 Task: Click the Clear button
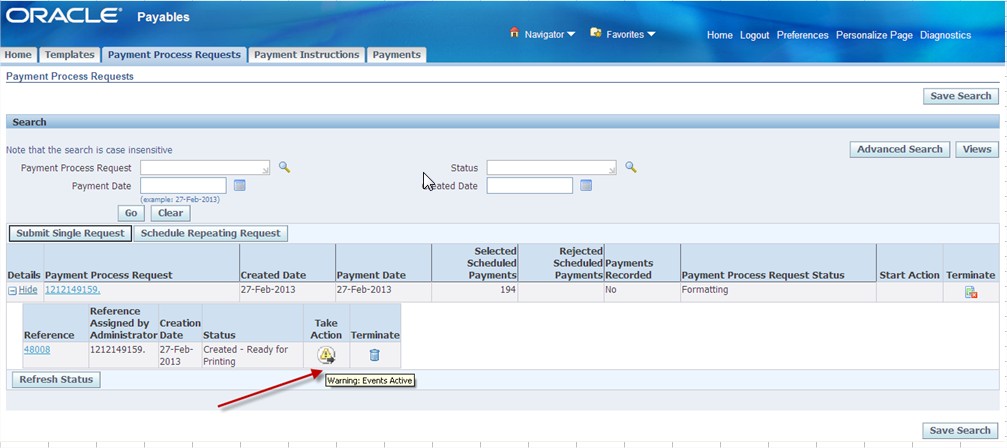pos(170,213)
